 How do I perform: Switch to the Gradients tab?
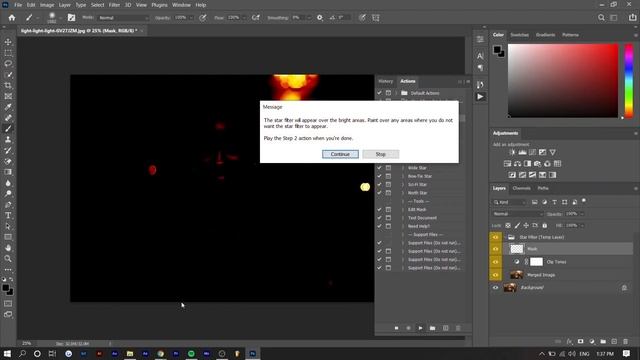point(545,35)
